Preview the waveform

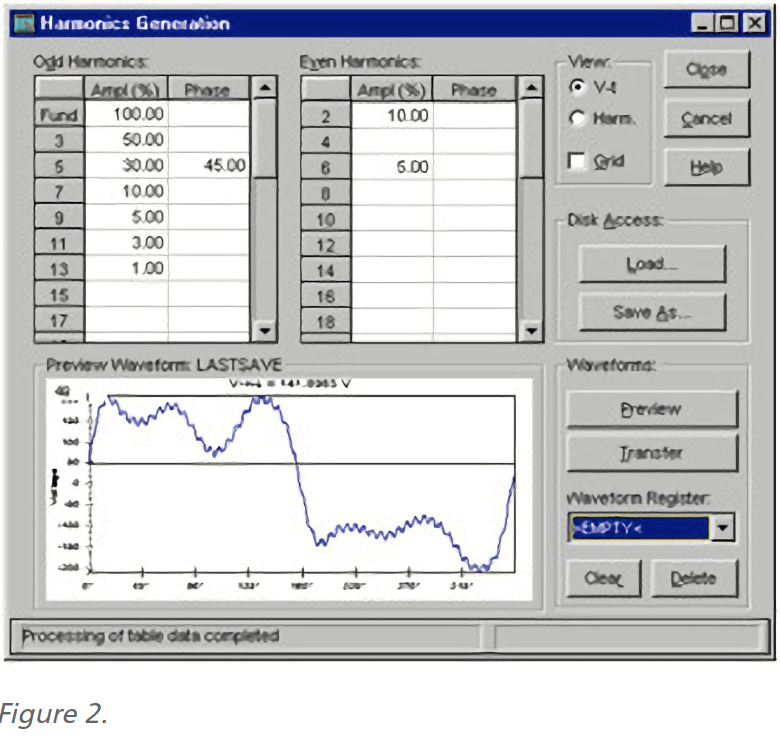pyautogui.click(x=651, y=409)
